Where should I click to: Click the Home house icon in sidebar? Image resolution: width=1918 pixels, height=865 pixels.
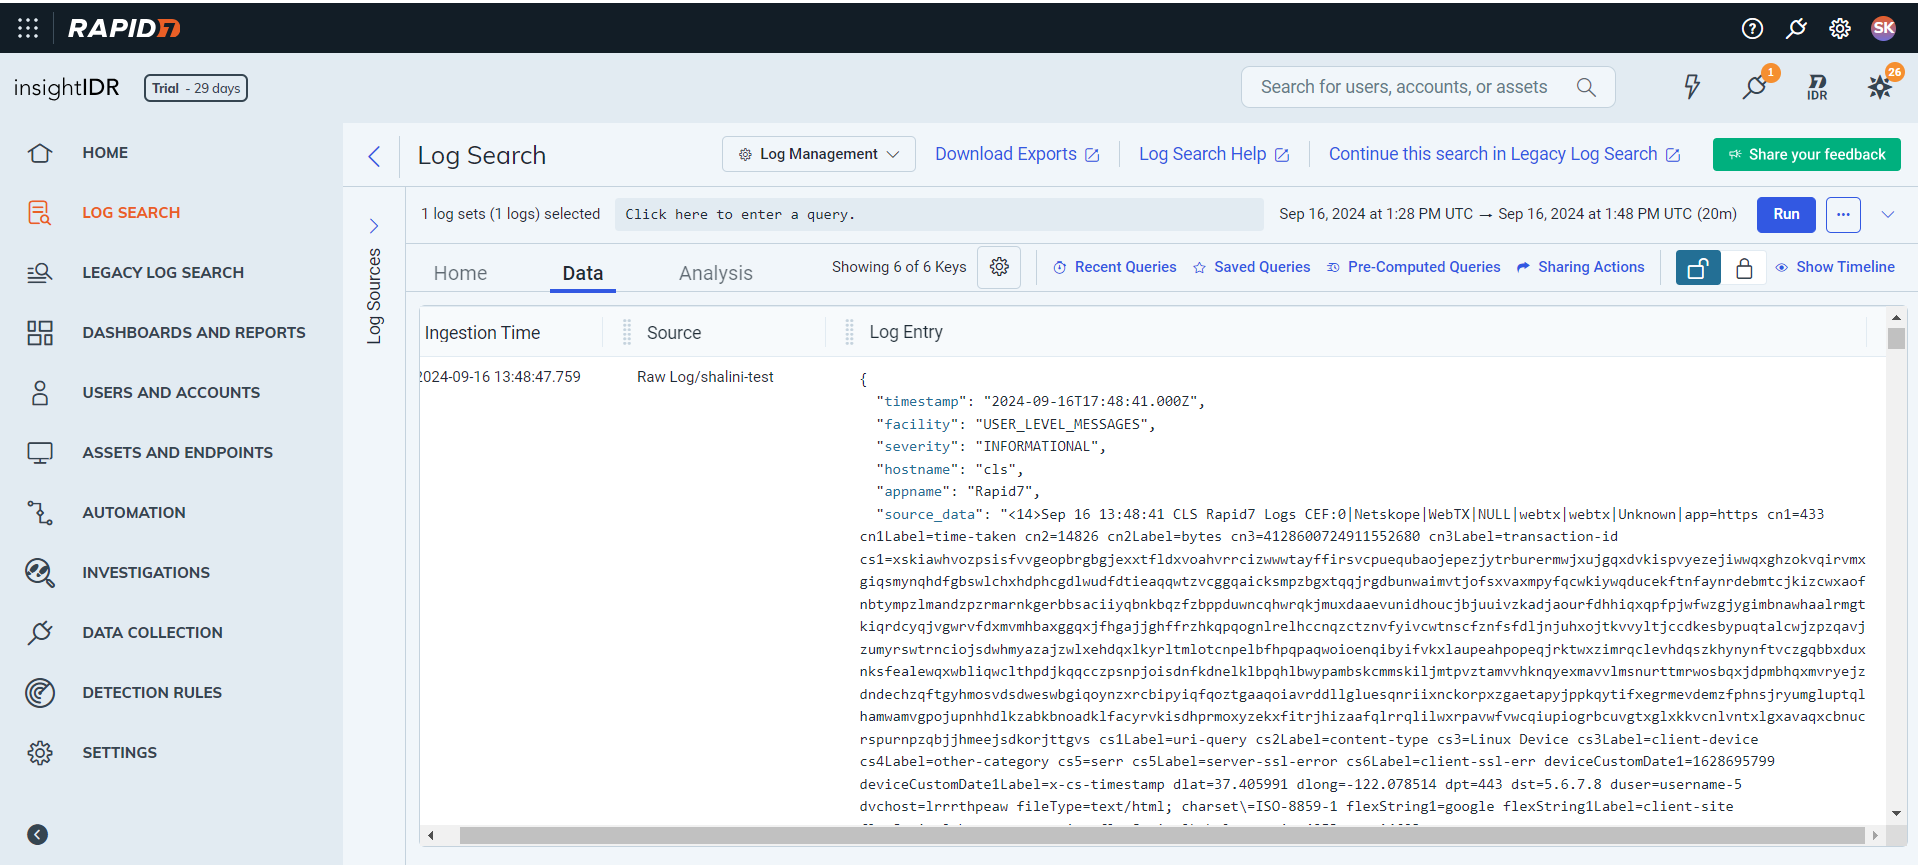click(40, 153)
